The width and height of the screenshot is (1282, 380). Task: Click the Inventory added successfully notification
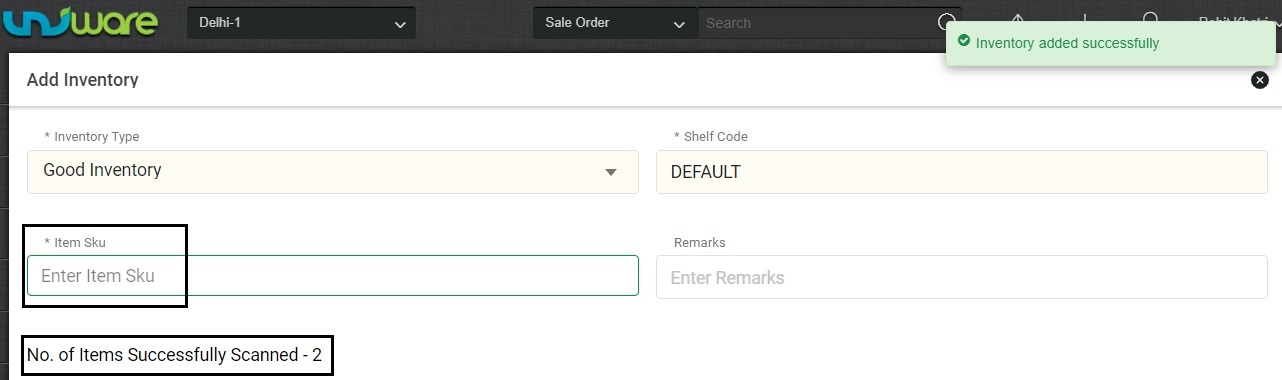1111,44
